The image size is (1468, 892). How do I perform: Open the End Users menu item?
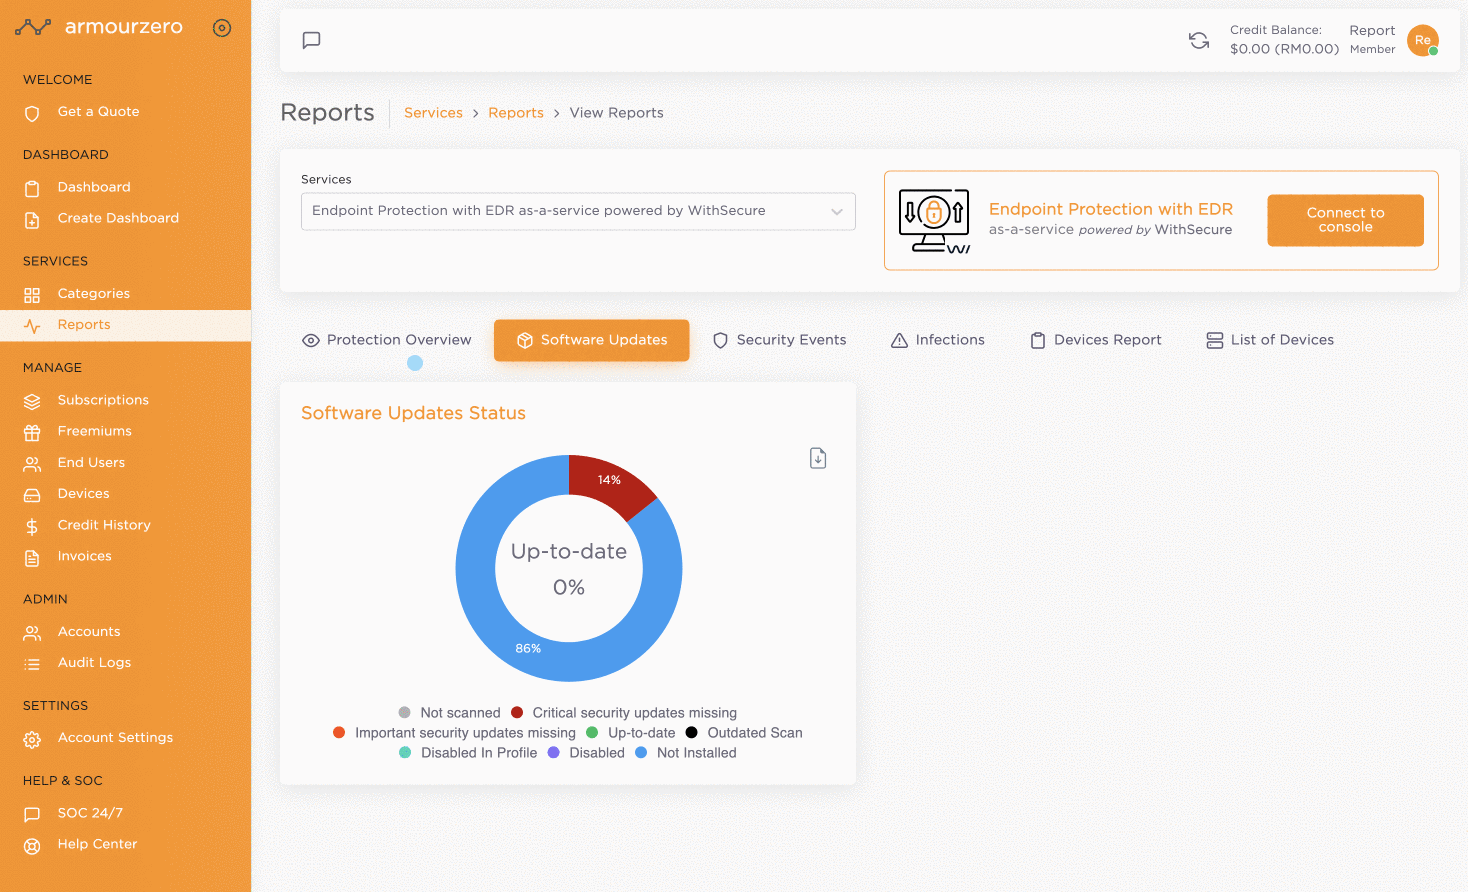[91, 463]
